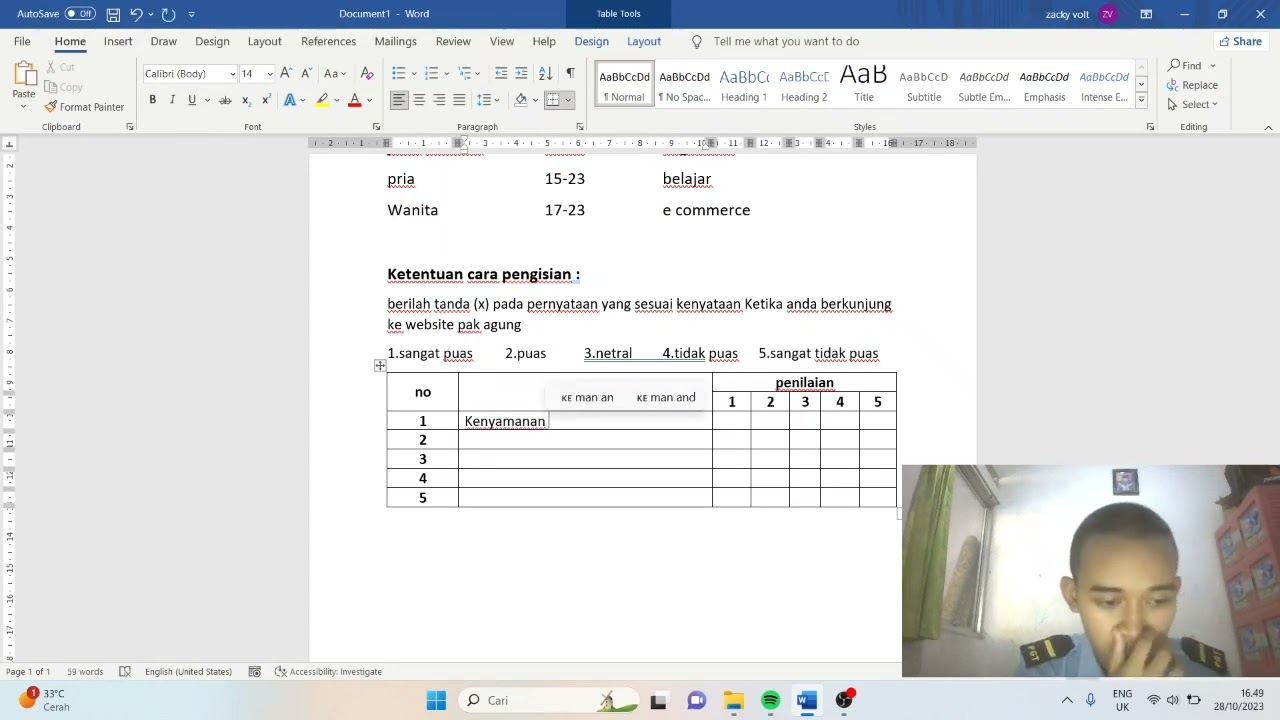Image resolution: width=1280 pixels, height=720 pixels.
Task: Check spelling status bar icon
Action: 125,672
